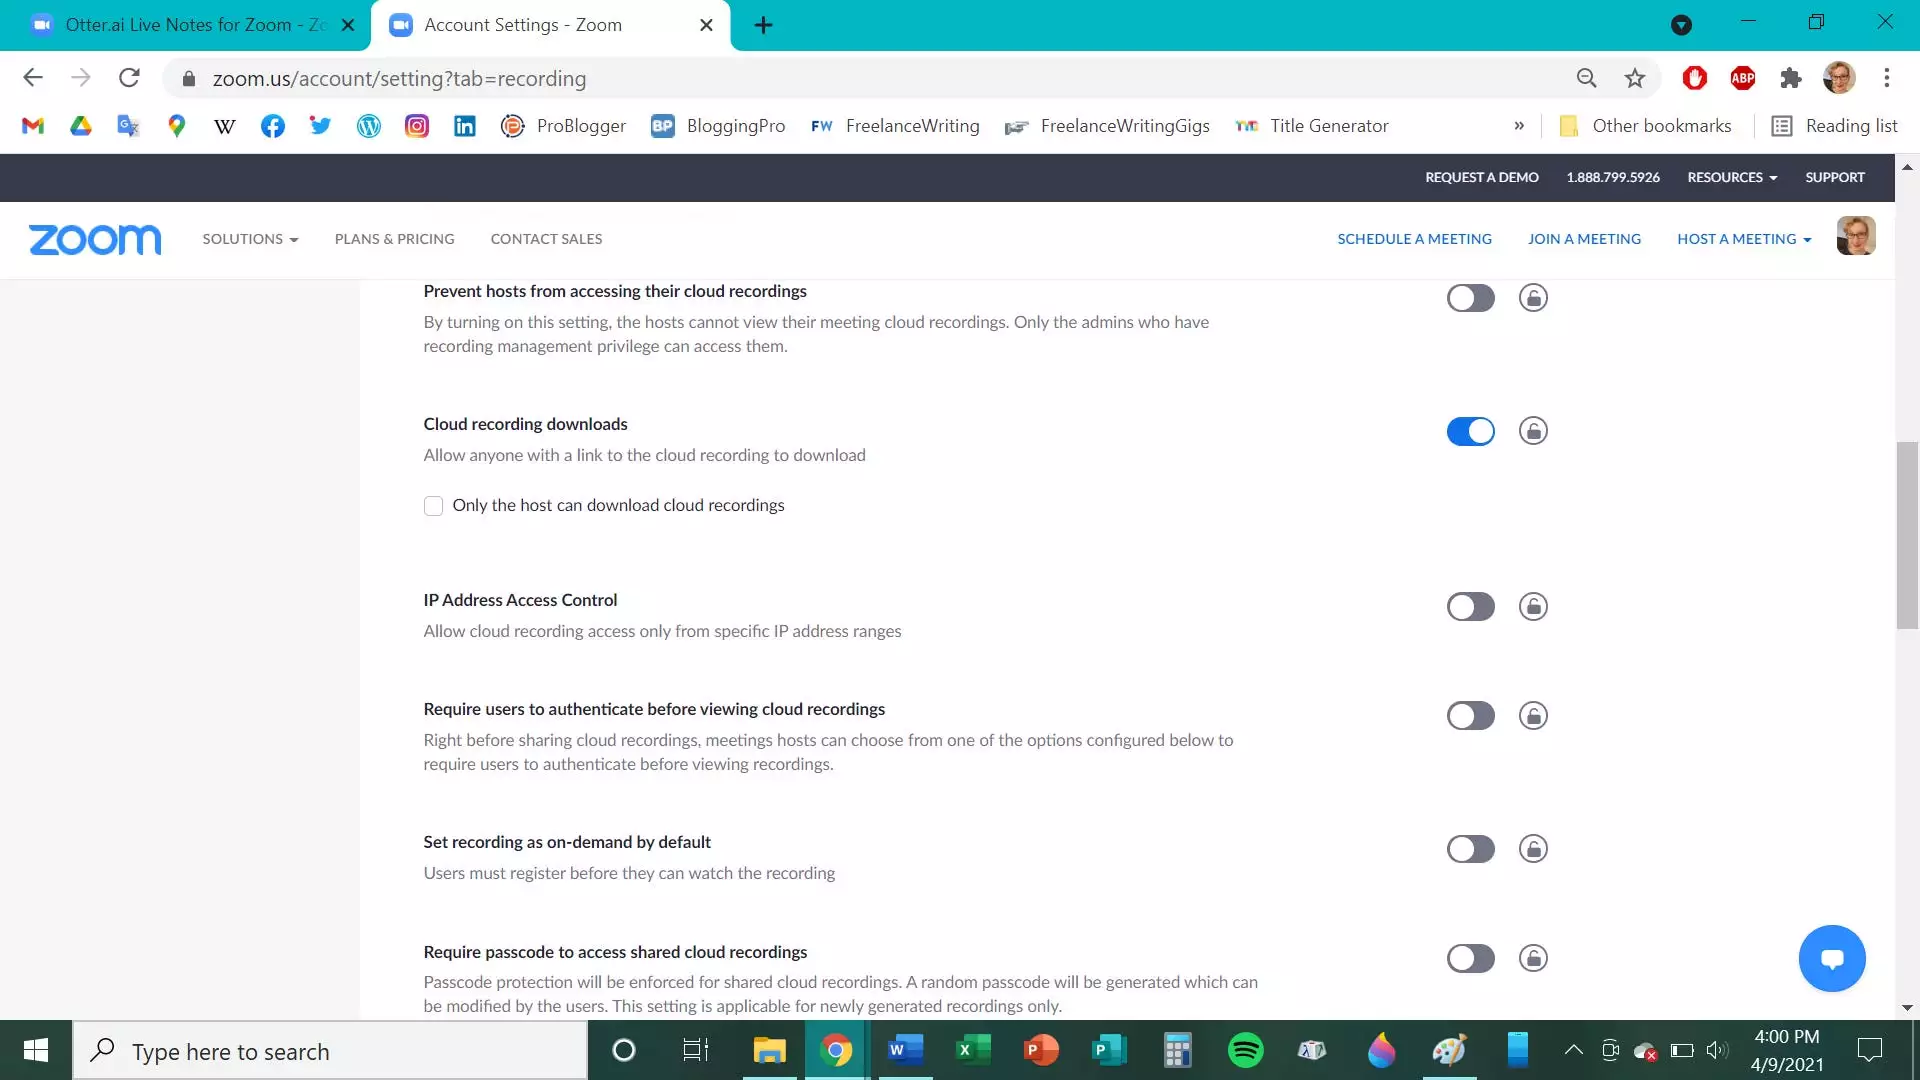
Task: Click the Windows Start button
Action: [36, 1050]
